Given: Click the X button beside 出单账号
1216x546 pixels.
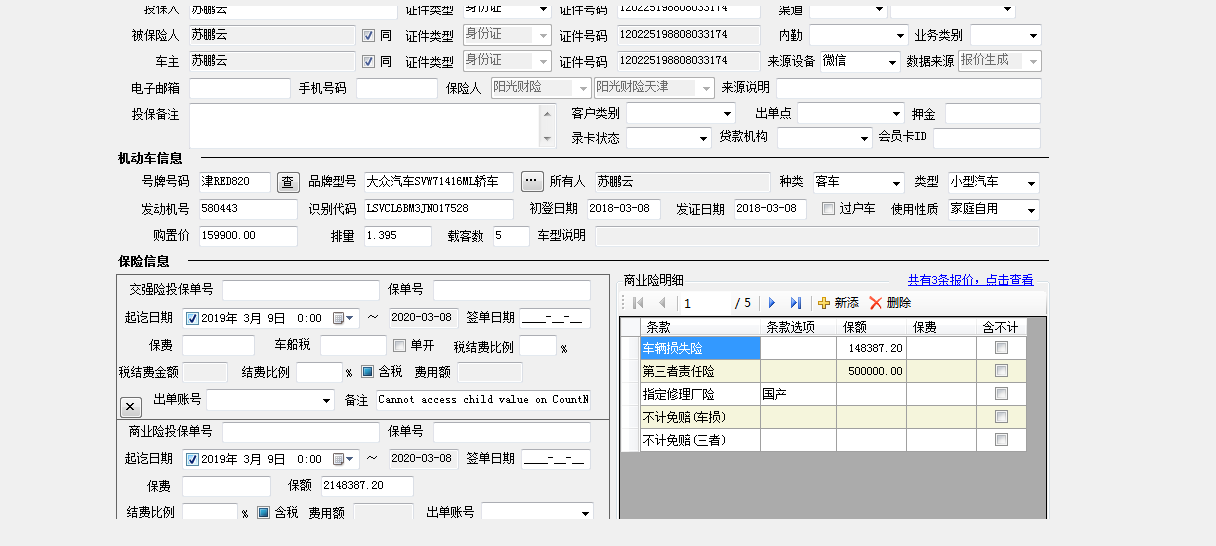Looking at the screenshot, I should point(131,407).
